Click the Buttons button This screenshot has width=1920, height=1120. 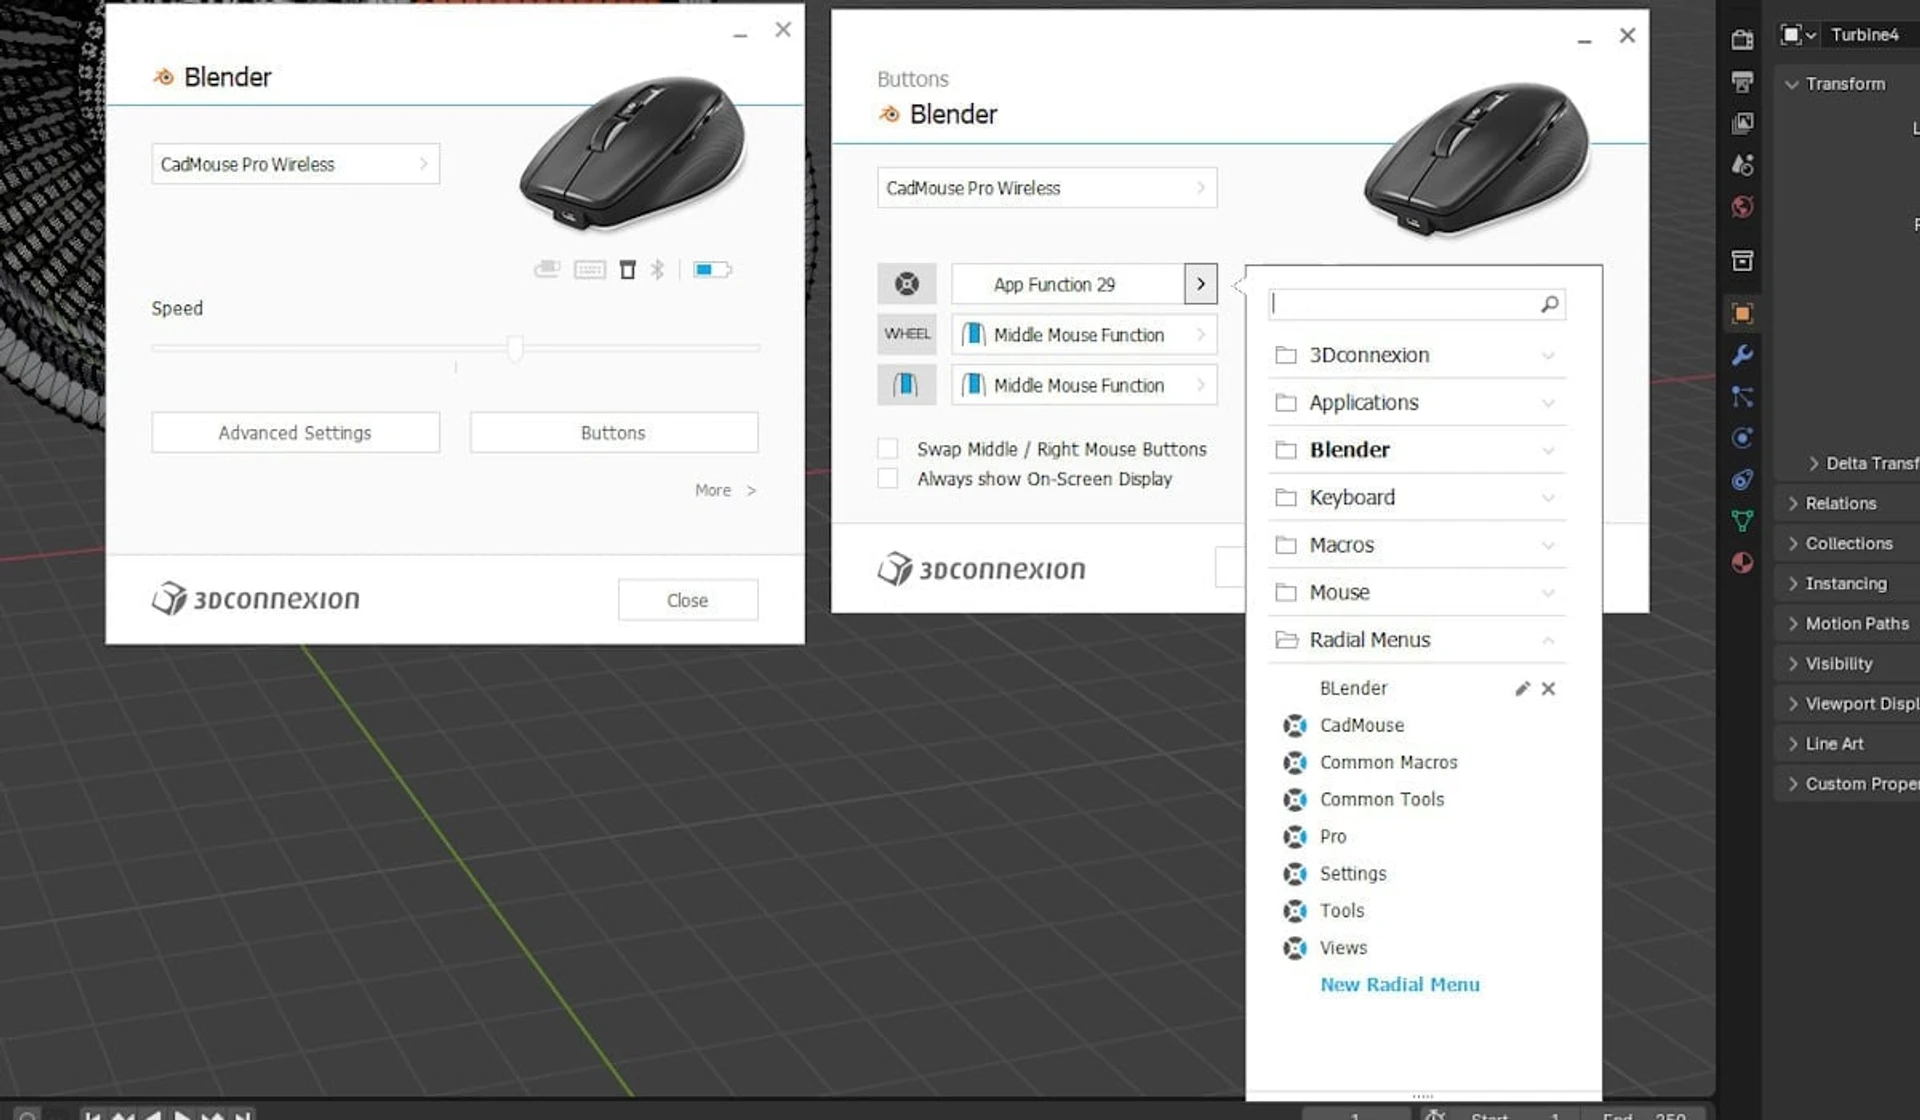[613, 432]
